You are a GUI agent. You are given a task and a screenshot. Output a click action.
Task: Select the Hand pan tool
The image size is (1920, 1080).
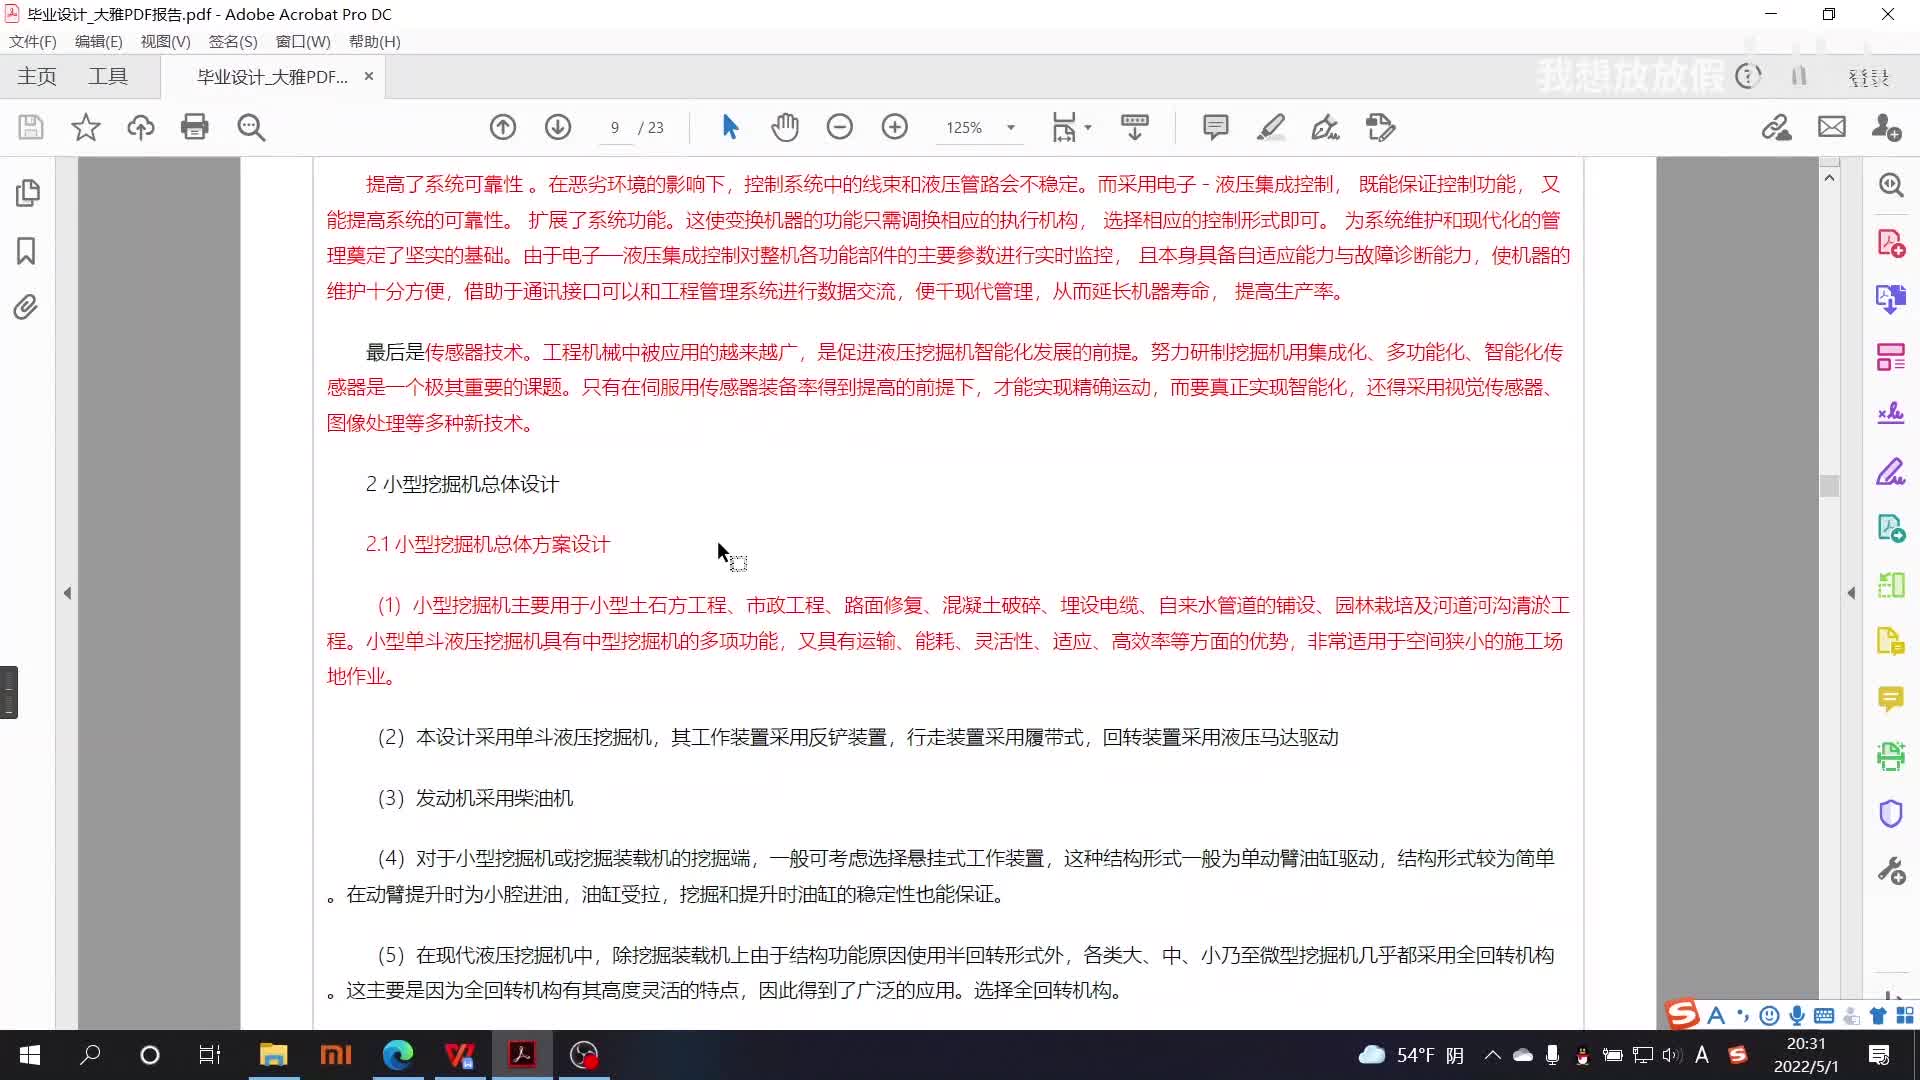(x=785, y=127)
